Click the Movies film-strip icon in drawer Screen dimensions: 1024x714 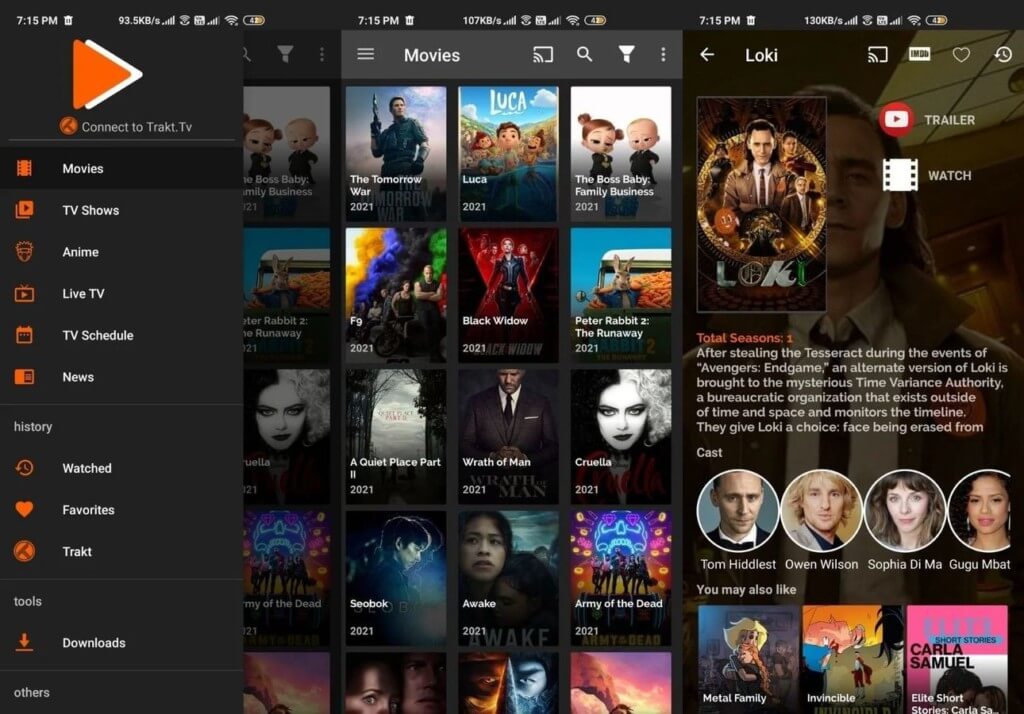(24, 169)
